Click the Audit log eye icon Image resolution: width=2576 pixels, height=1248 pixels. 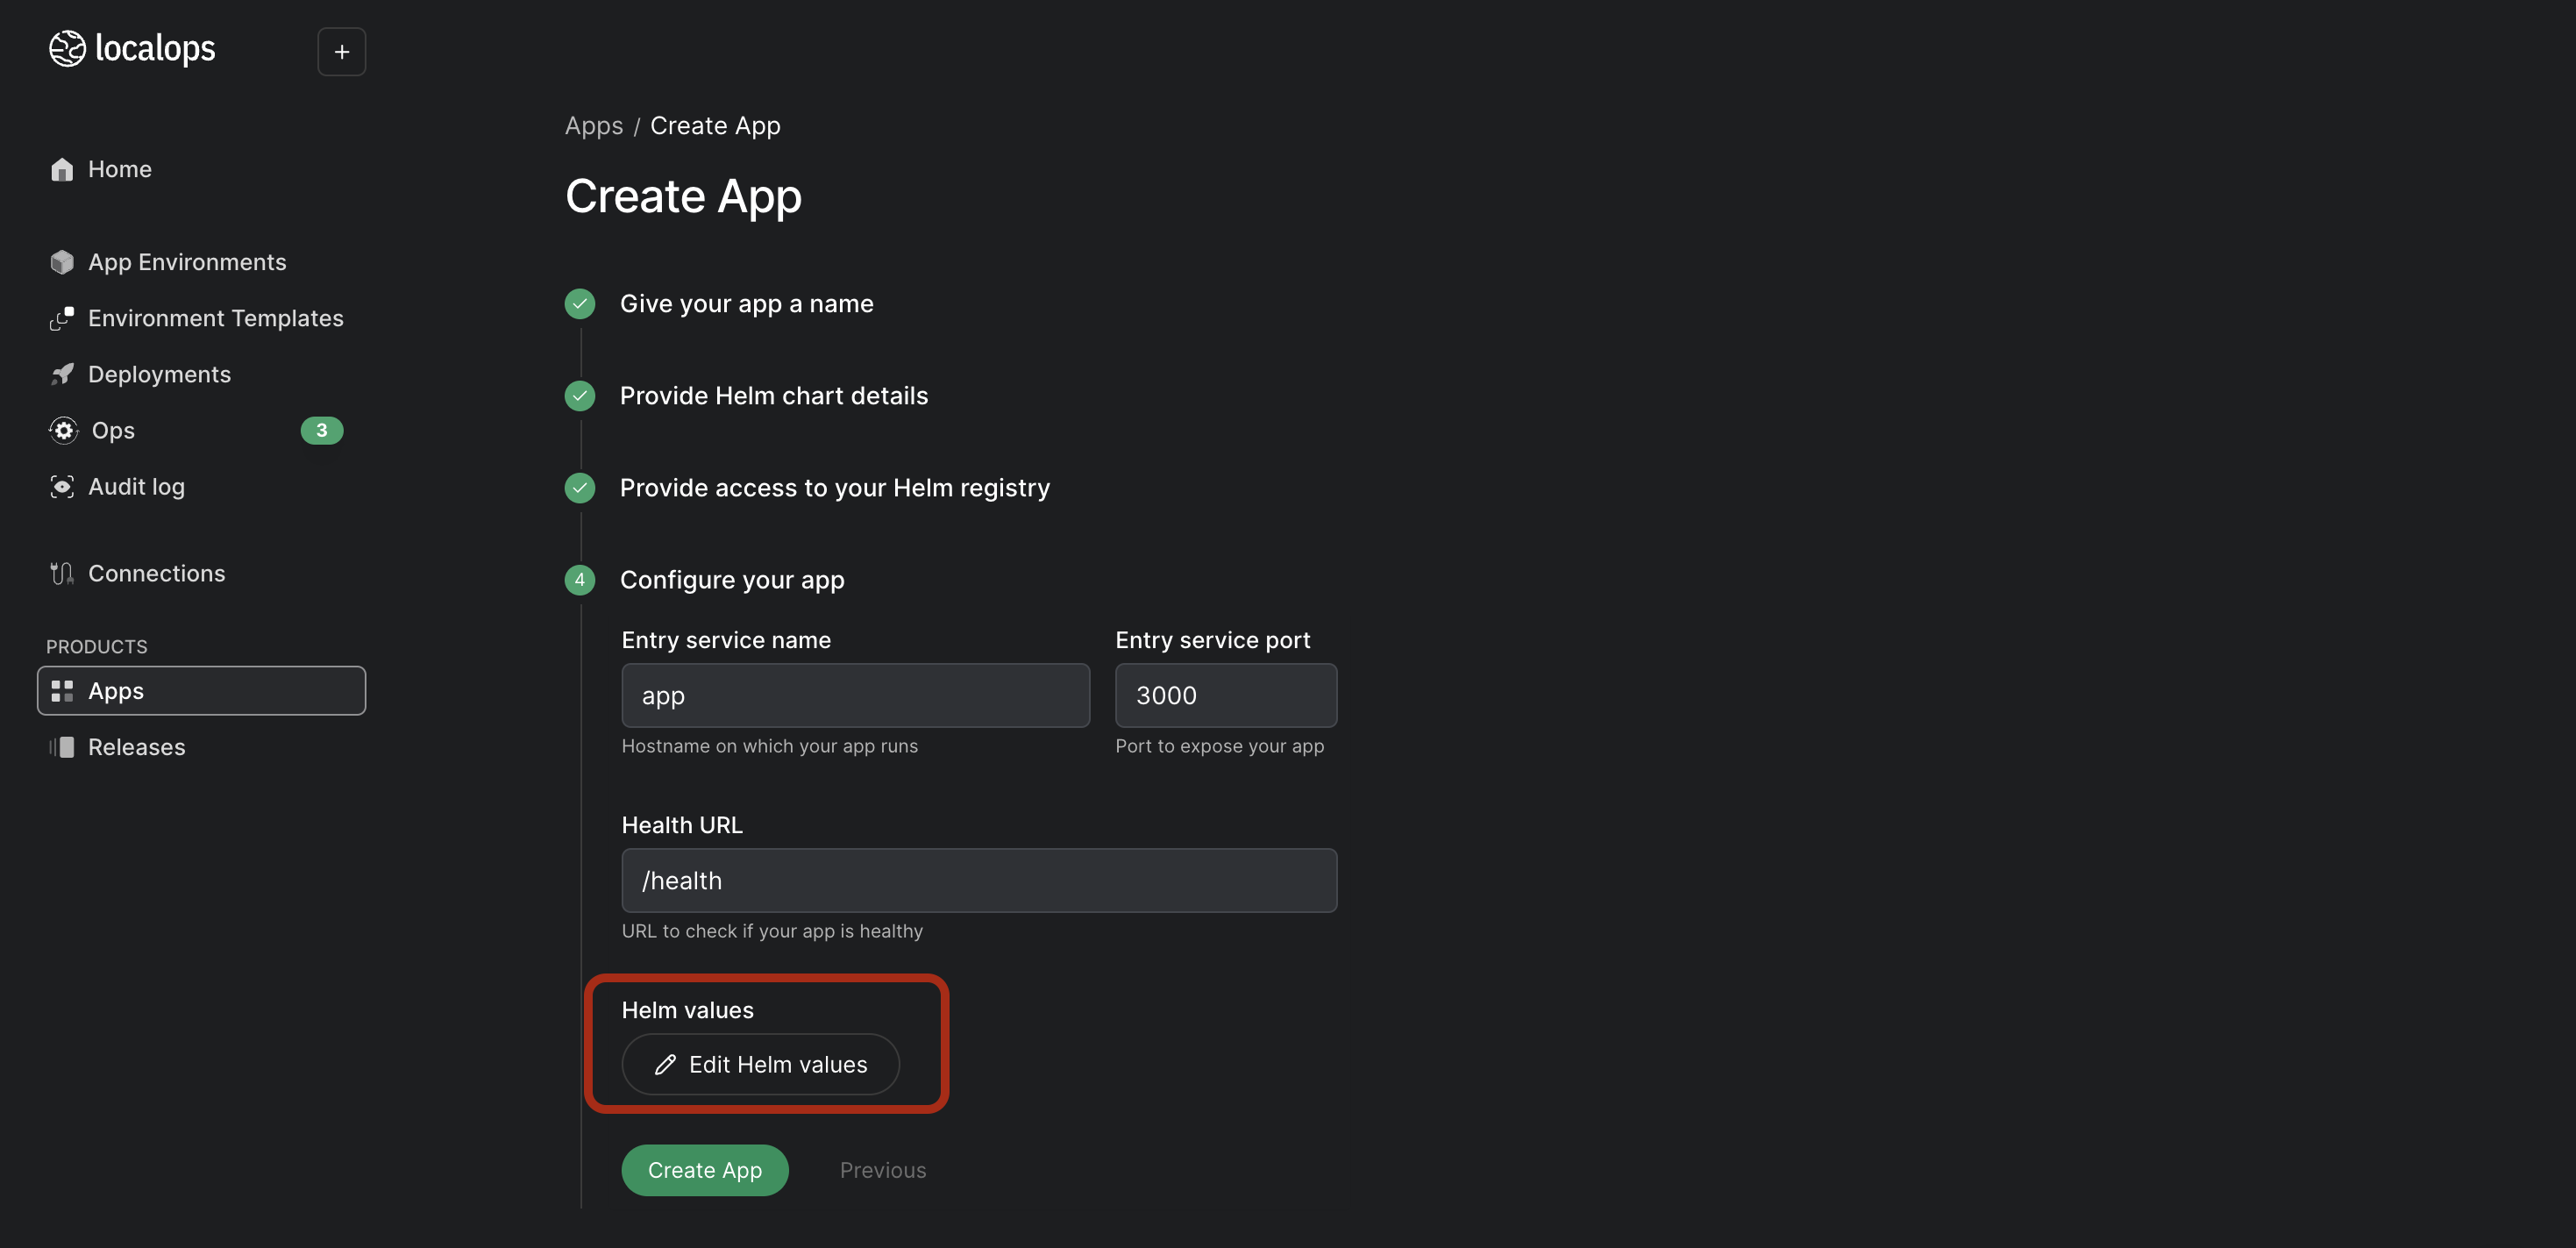point(62,486)
